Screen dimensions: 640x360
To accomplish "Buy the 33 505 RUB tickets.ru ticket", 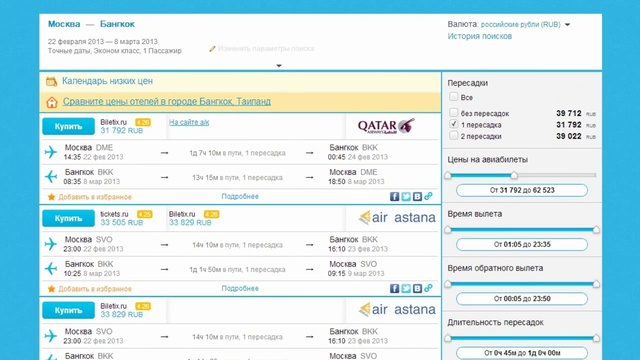I will pos(68,218).
